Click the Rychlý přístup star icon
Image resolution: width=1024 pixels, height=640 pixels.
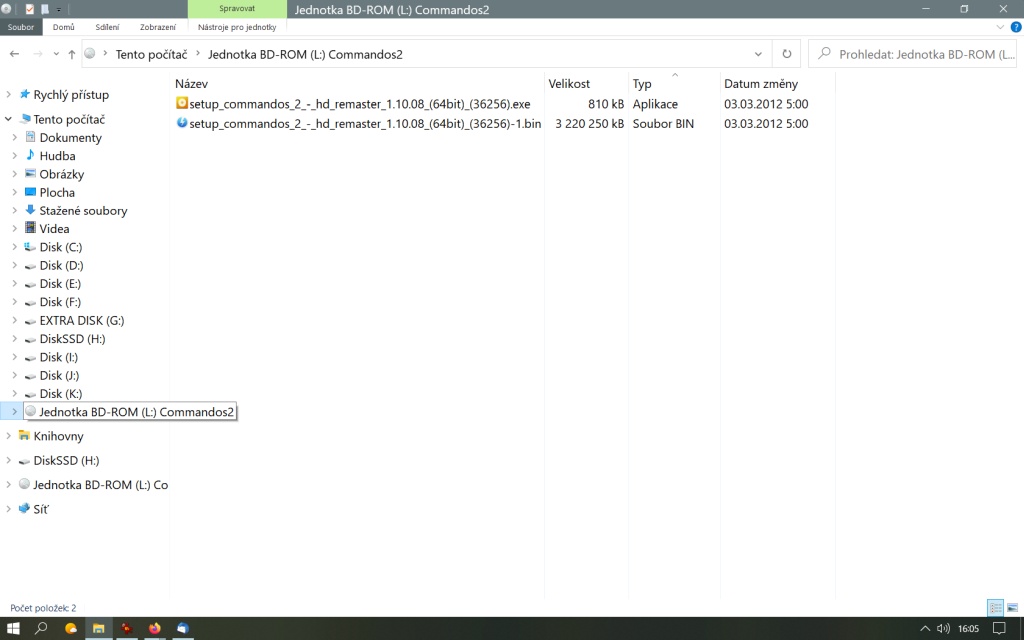(x=24, y=94)
